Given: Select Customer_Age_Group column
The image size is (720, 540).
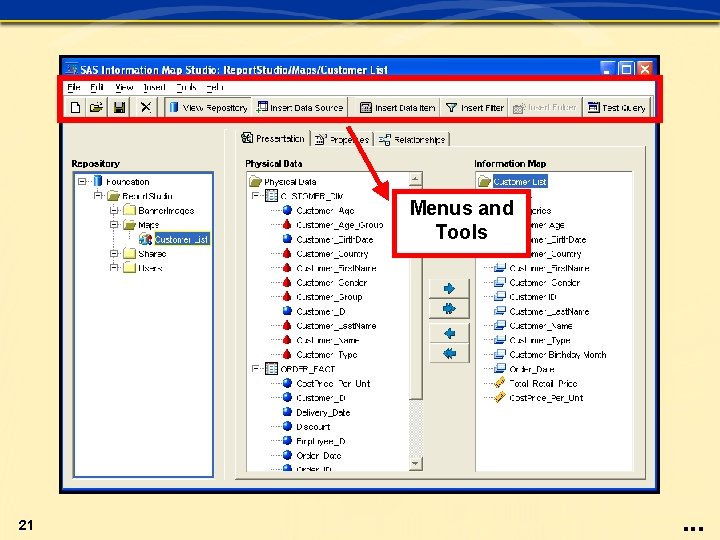Looking at the screenshot, I should point(339,225).
